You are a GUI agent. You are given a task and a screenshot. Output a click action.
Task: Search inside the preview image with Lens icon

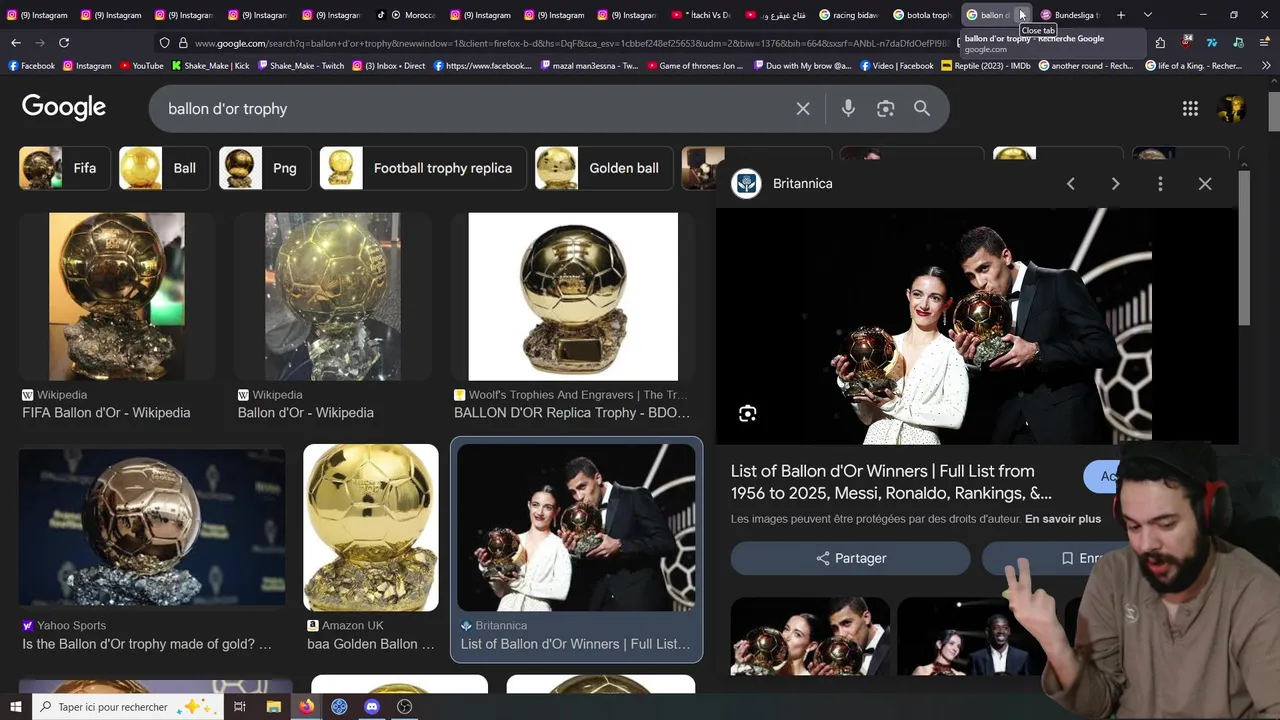747,414
